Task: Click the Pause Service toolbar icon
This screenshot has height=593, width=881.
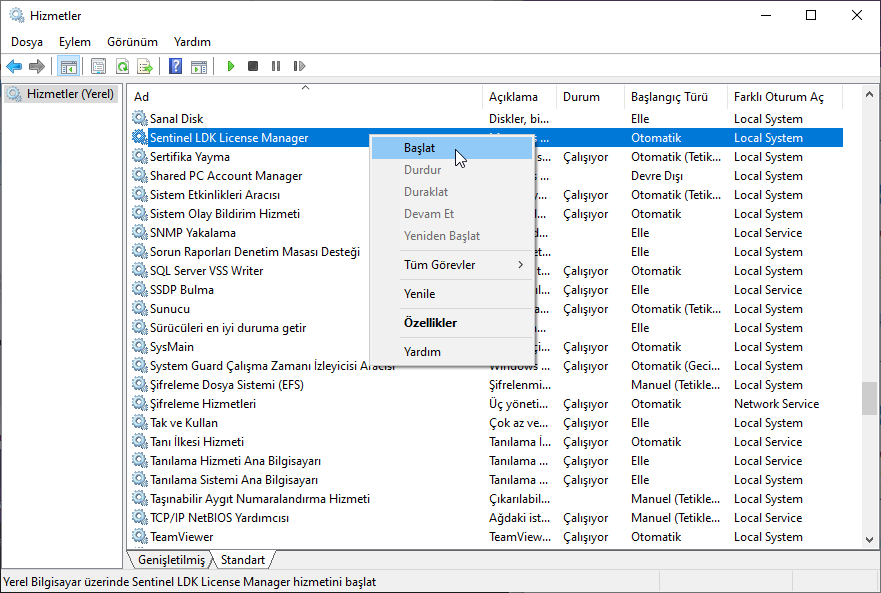Action: 276,66
